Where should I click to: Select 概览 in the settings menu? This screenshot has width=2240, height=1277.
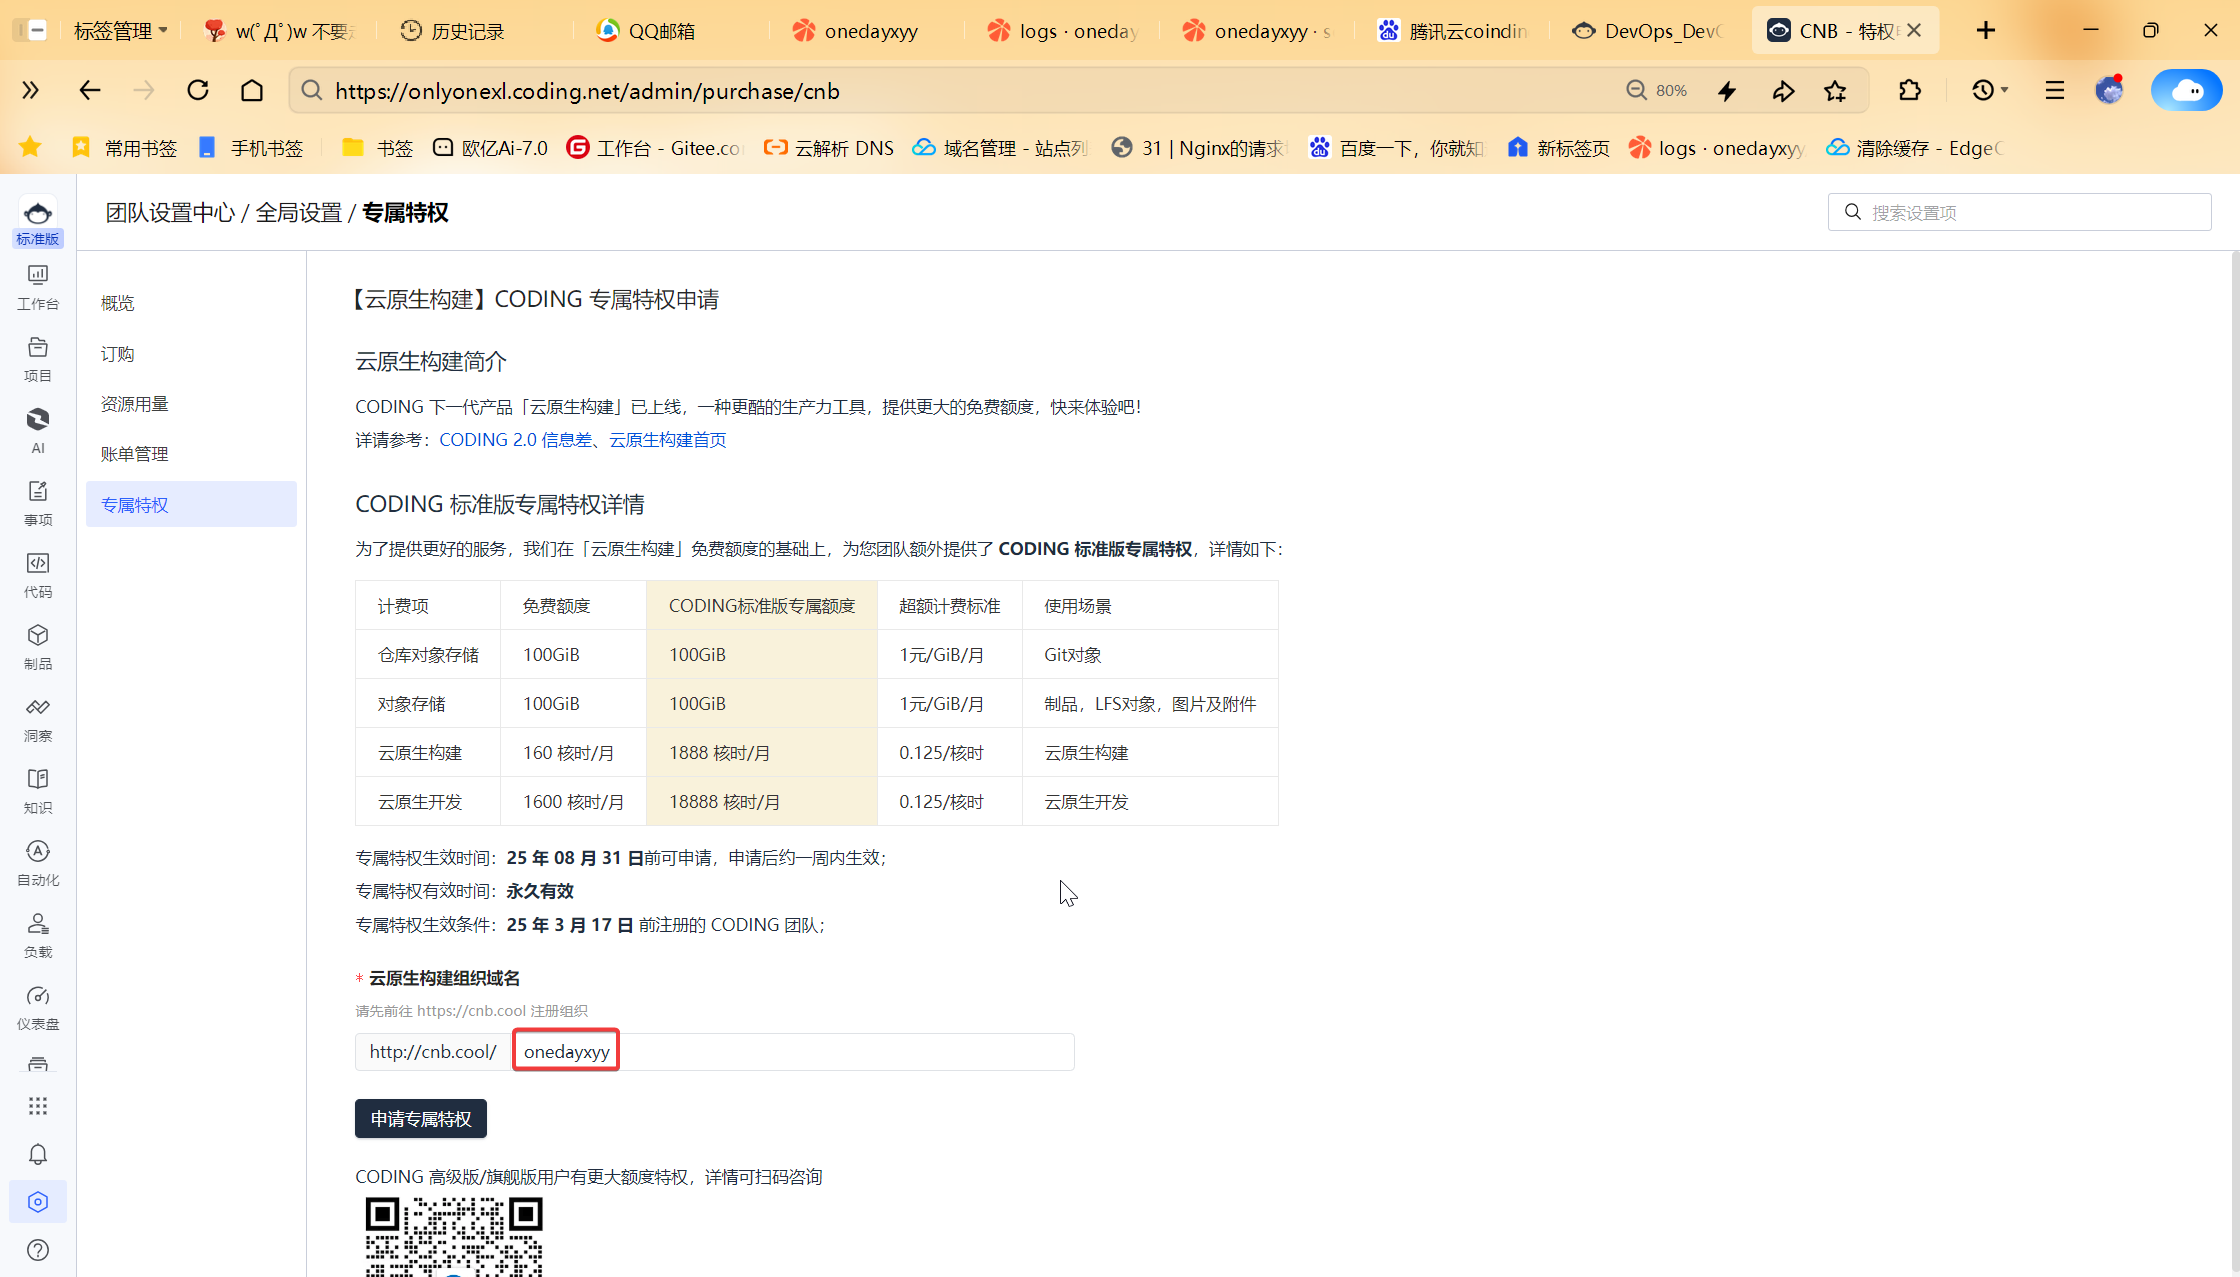pos(191,303)
